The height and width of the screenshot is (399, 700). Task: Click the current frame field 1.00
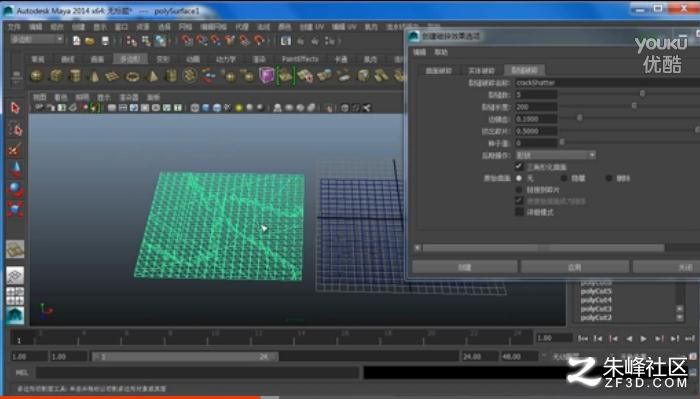[x=554, y=338]
